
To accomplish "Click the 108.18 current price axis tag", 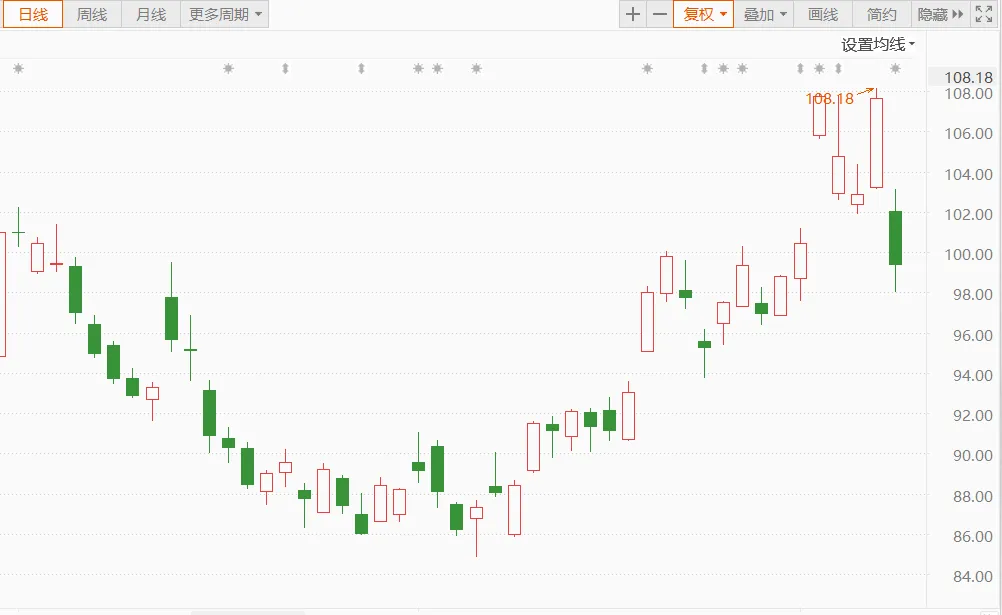I will (968, 77).
